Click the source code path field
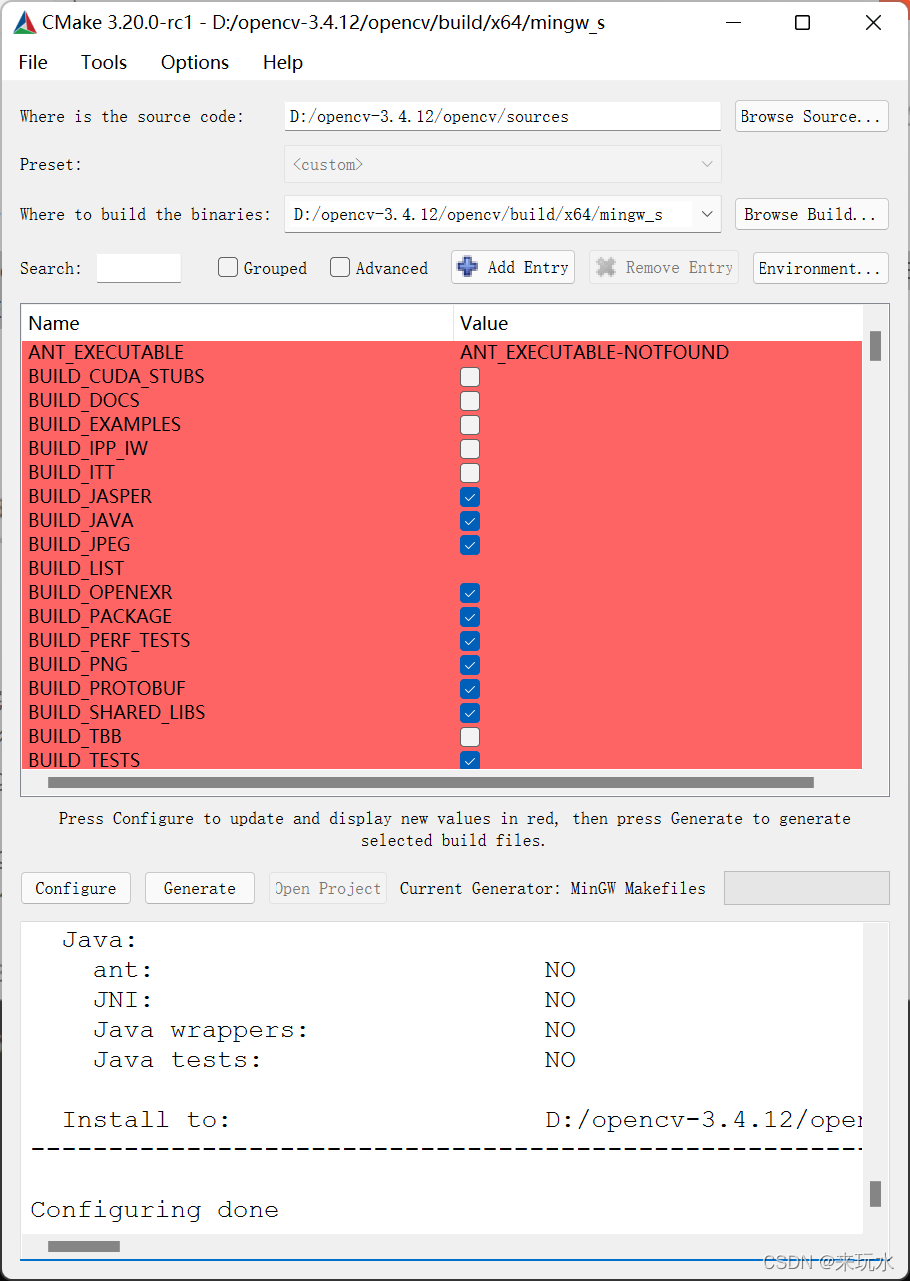Screen dimensions: 910x1281 pyautogui.click(x=502, y=116)
